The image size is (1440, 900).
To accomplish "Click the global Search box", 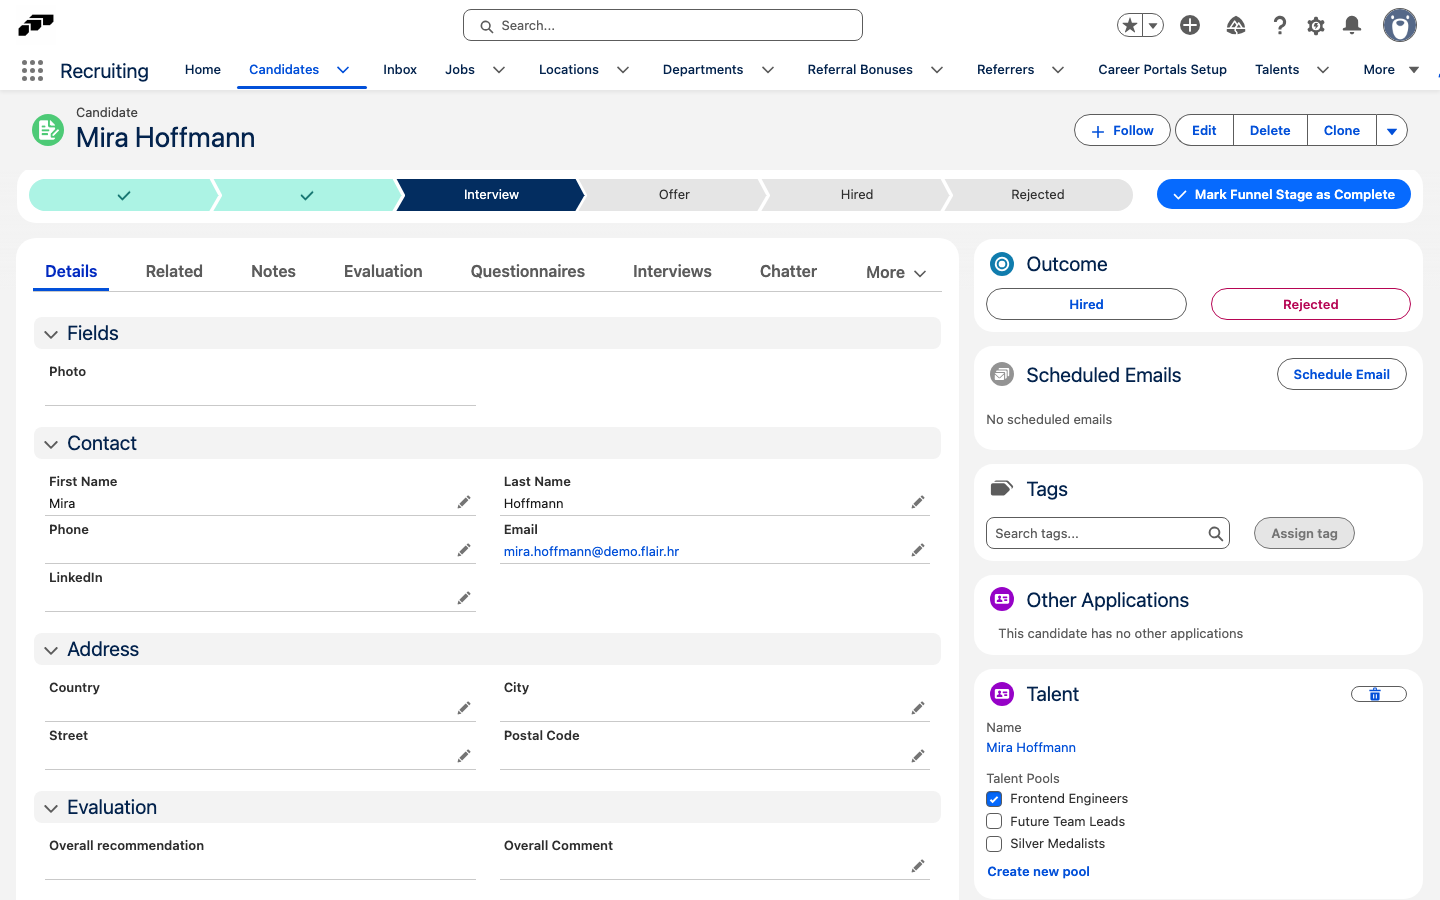I will click(663, 25).
